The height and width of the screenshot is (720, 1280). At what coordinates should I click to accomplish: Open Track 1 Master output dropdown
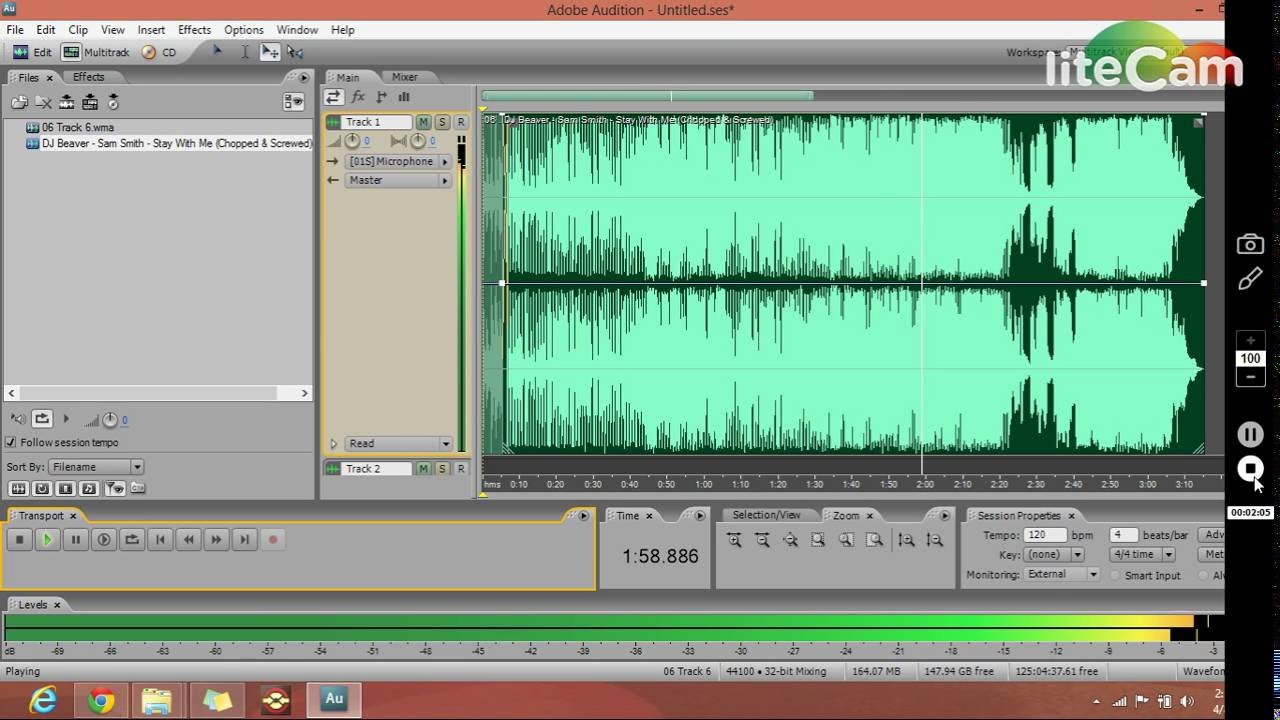pos(398,180)
